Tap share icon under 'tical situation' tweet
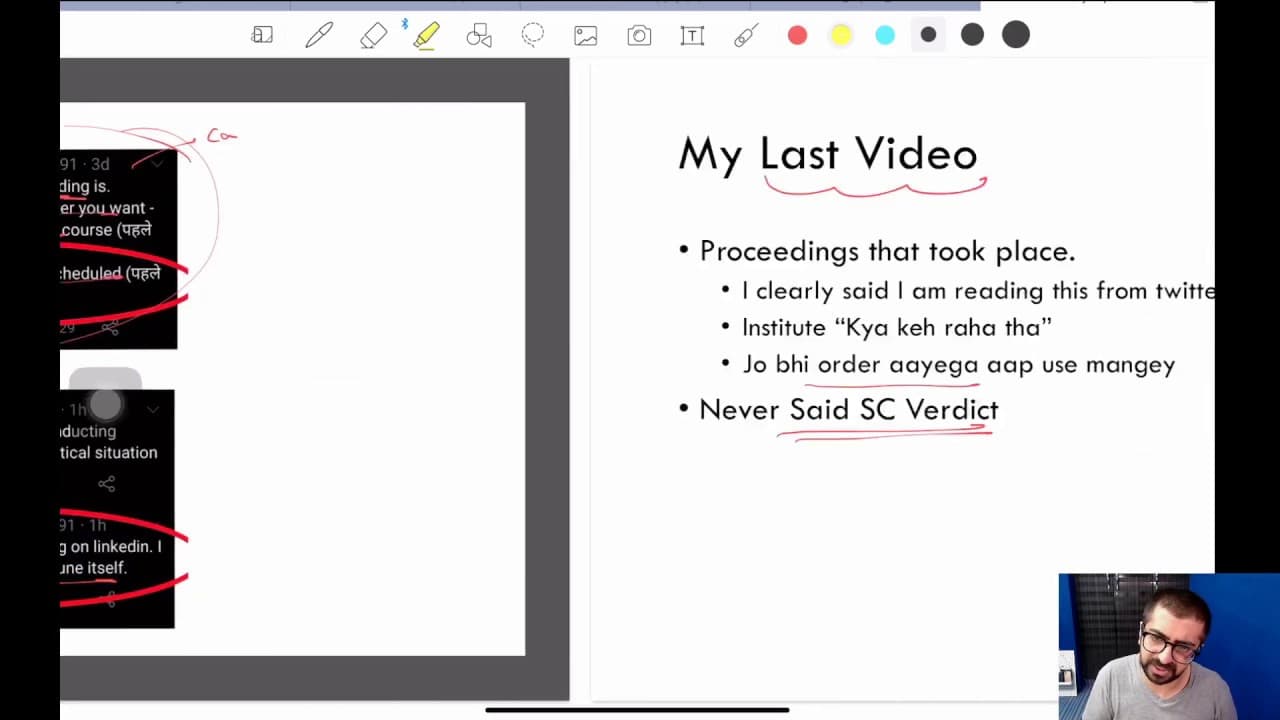 point(107,484)
